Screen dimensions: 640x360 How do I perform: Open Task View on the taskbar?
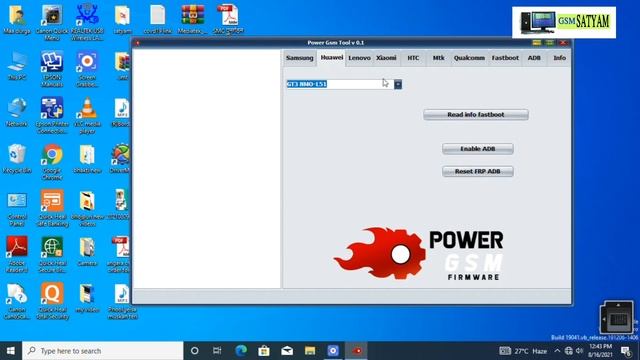[217, 351]
